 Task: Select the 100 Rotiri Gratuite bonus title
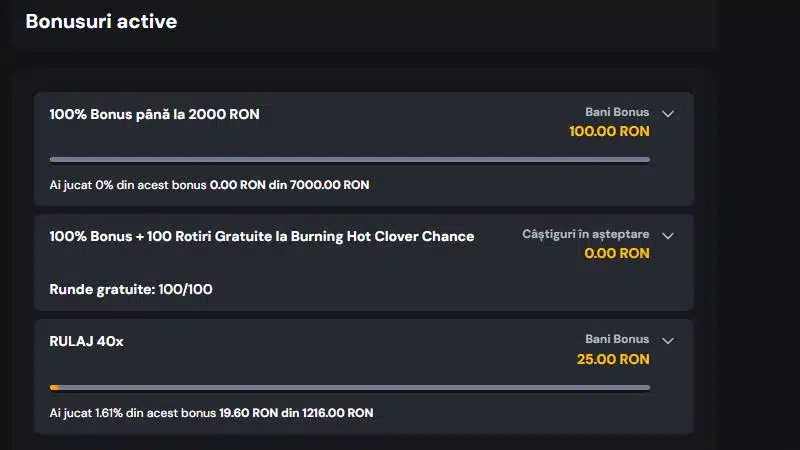pyautogui.click(x=261, y=236)
